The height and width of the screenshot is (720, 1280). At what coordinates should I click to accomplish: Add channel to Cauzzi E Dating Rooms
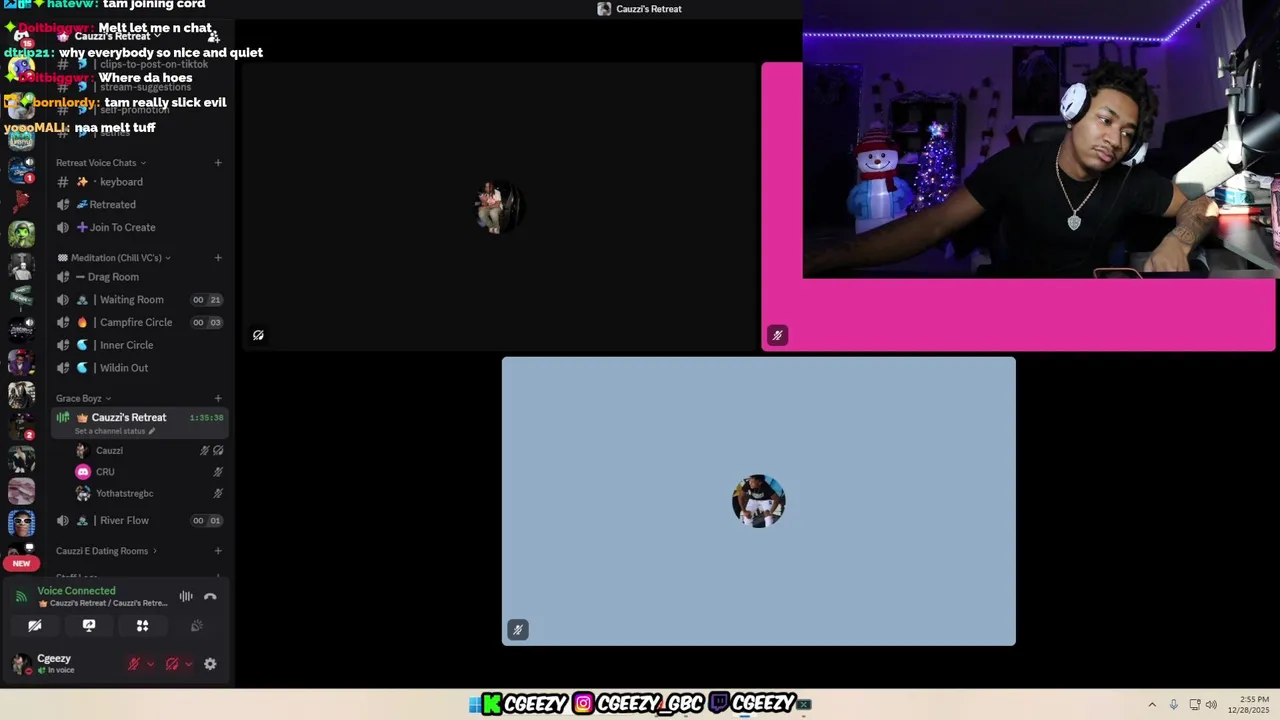(x=218, y=551)
